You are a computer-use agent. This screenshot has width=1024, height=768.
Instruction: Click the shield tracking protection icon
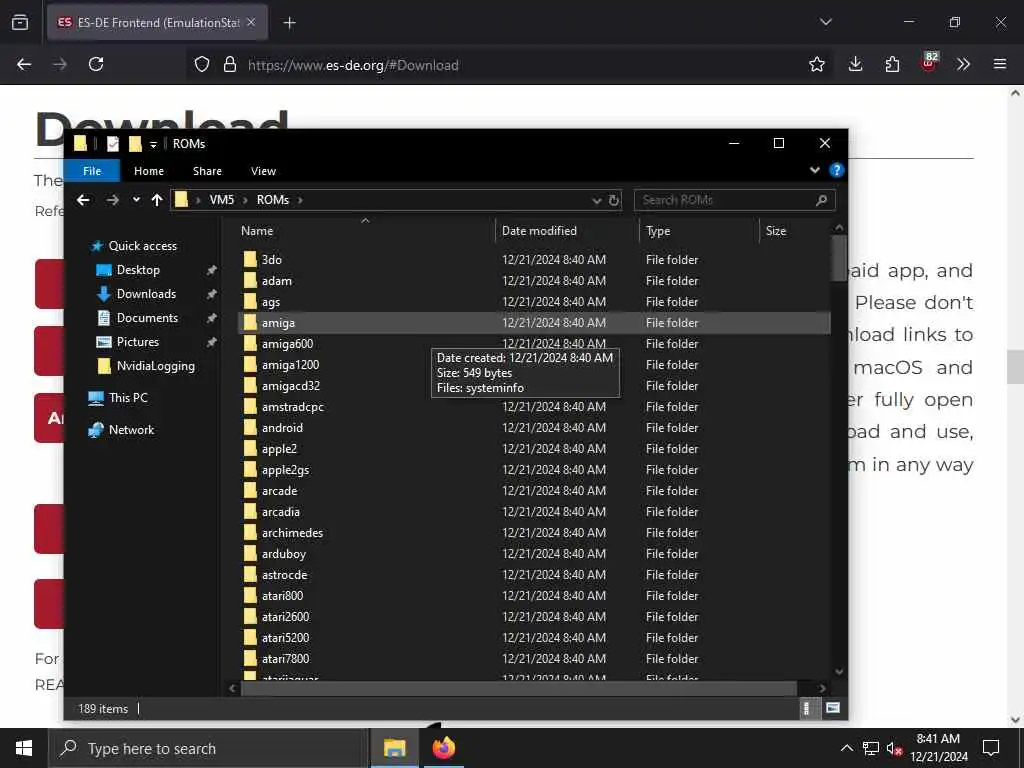click(x=202, y=65)
